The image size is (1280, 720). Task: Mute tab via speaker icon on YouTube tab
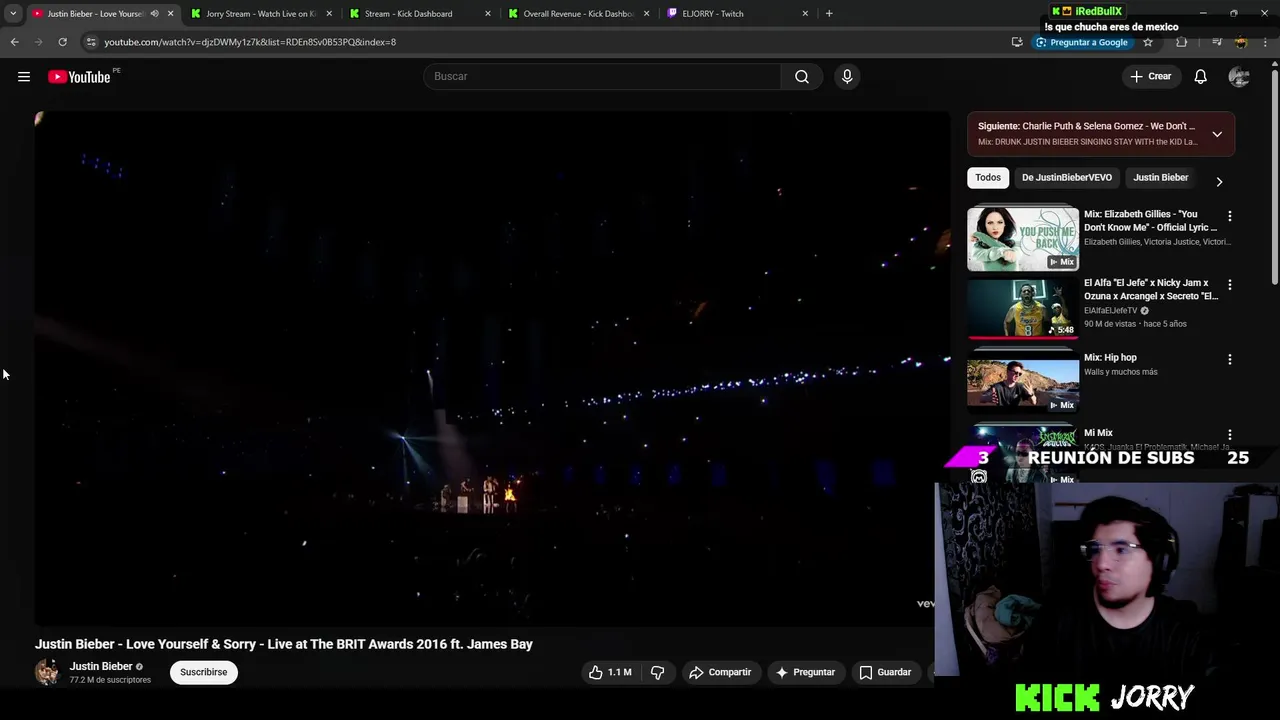pos(154,14)
